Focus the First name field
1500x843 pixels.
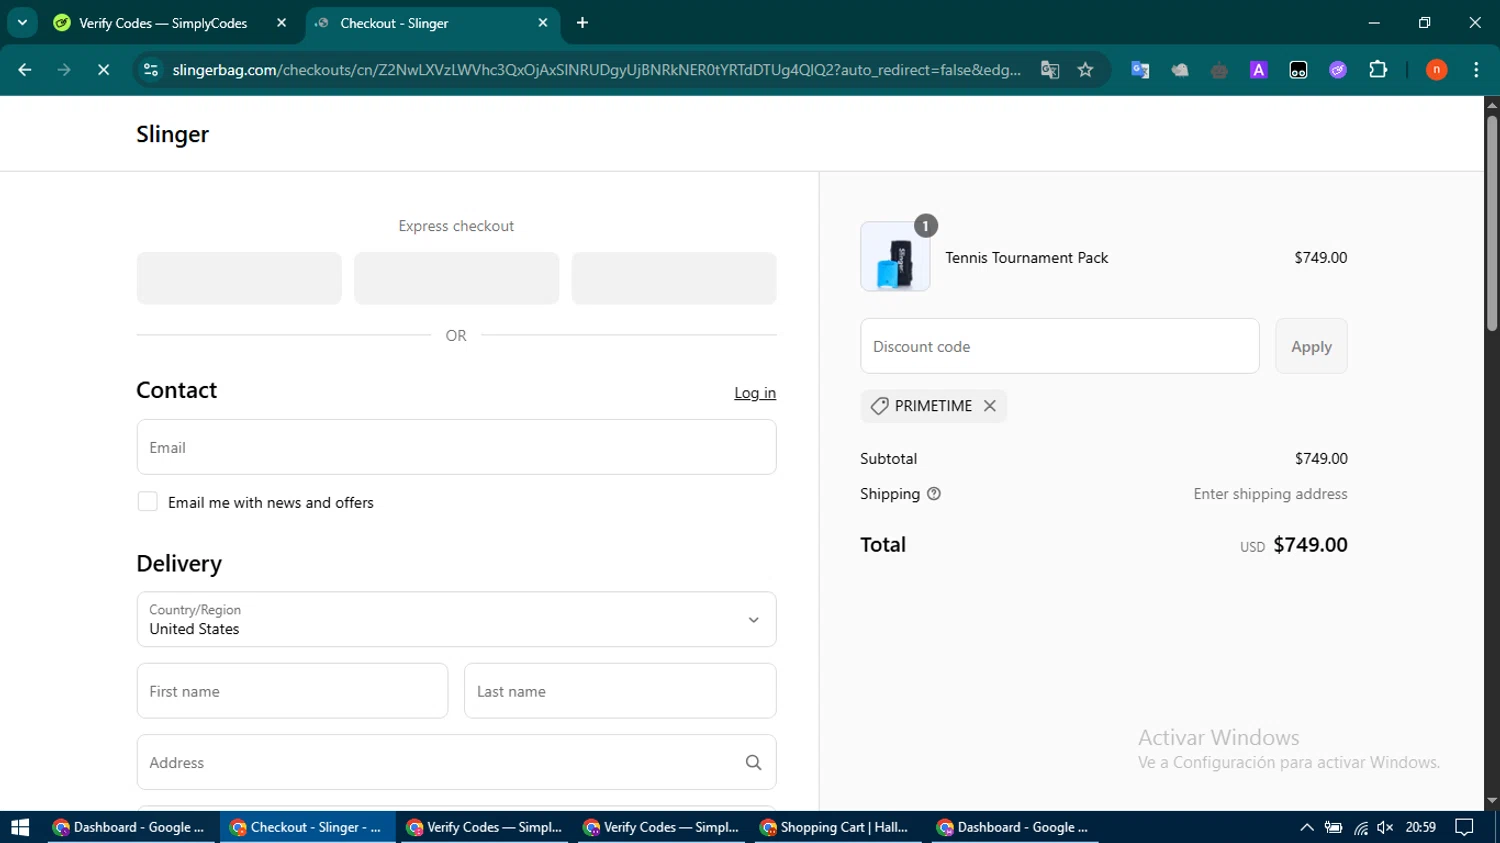(292, 691)
